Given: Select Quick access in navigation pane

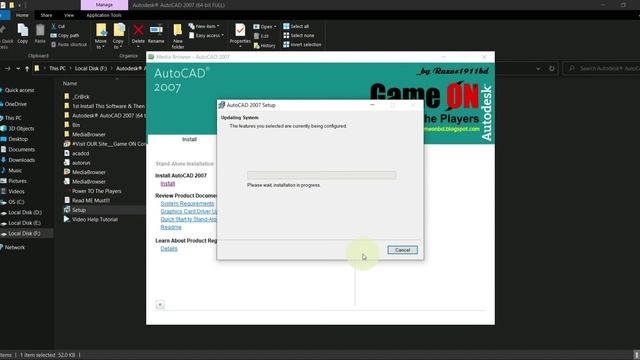Looking at the screenshot, I should coord(19,90).
